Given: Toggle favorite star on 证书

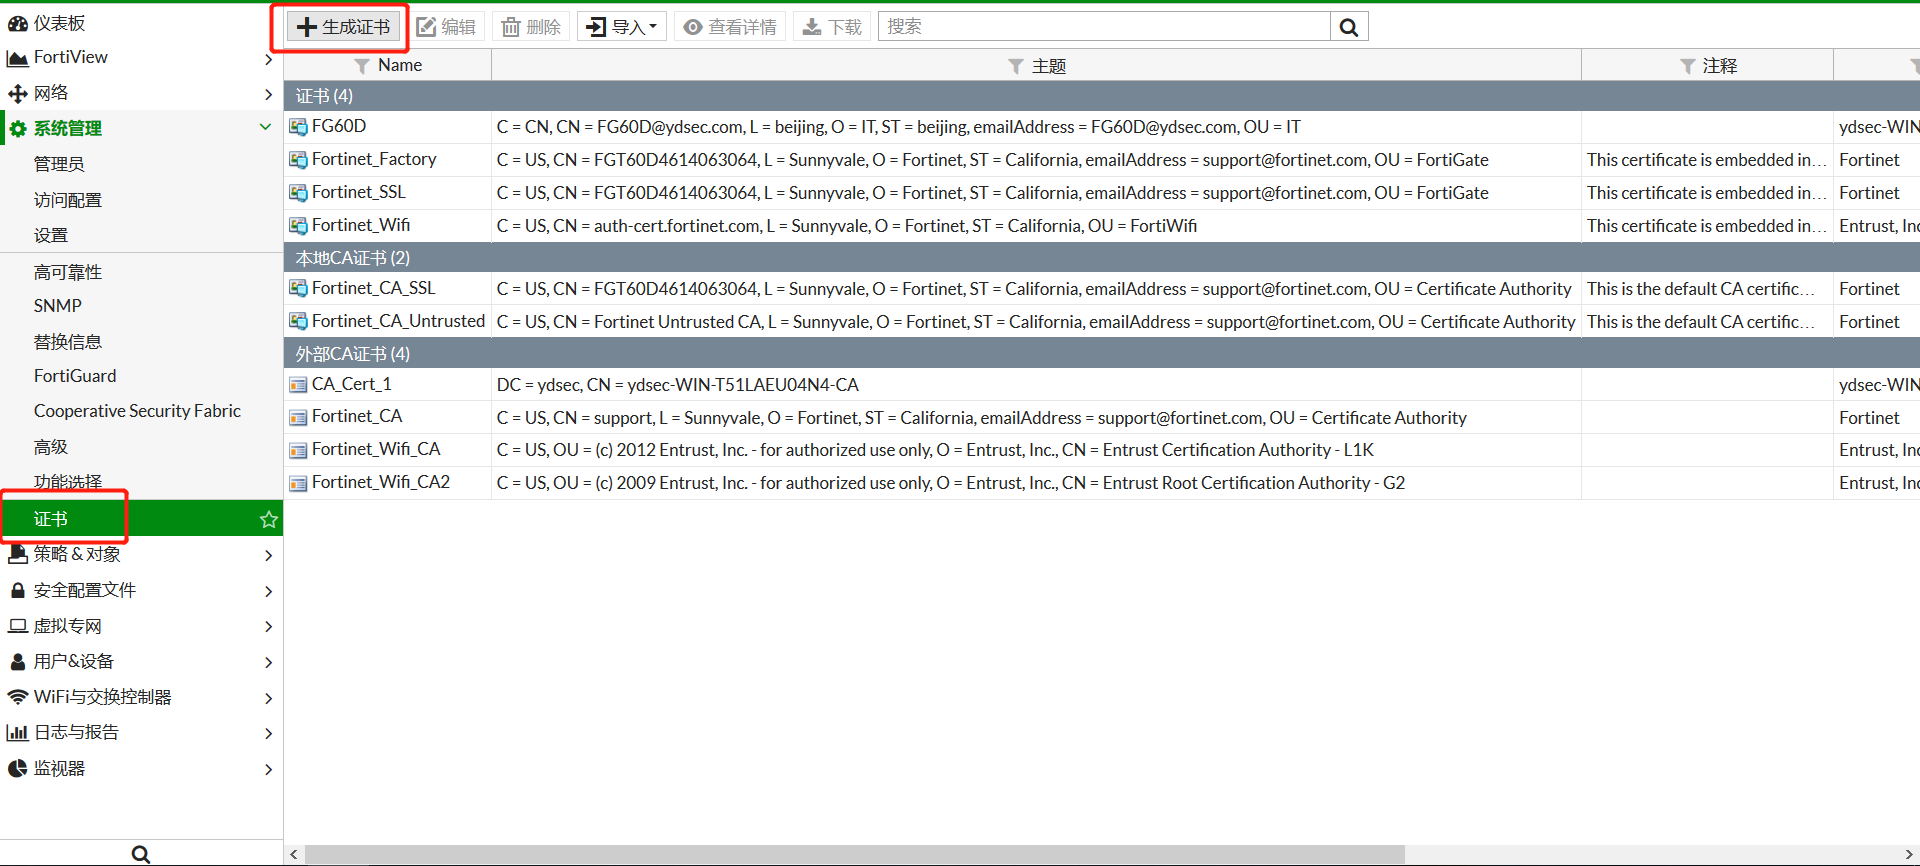Looking at the screenshot, I should tap(268, 519).
